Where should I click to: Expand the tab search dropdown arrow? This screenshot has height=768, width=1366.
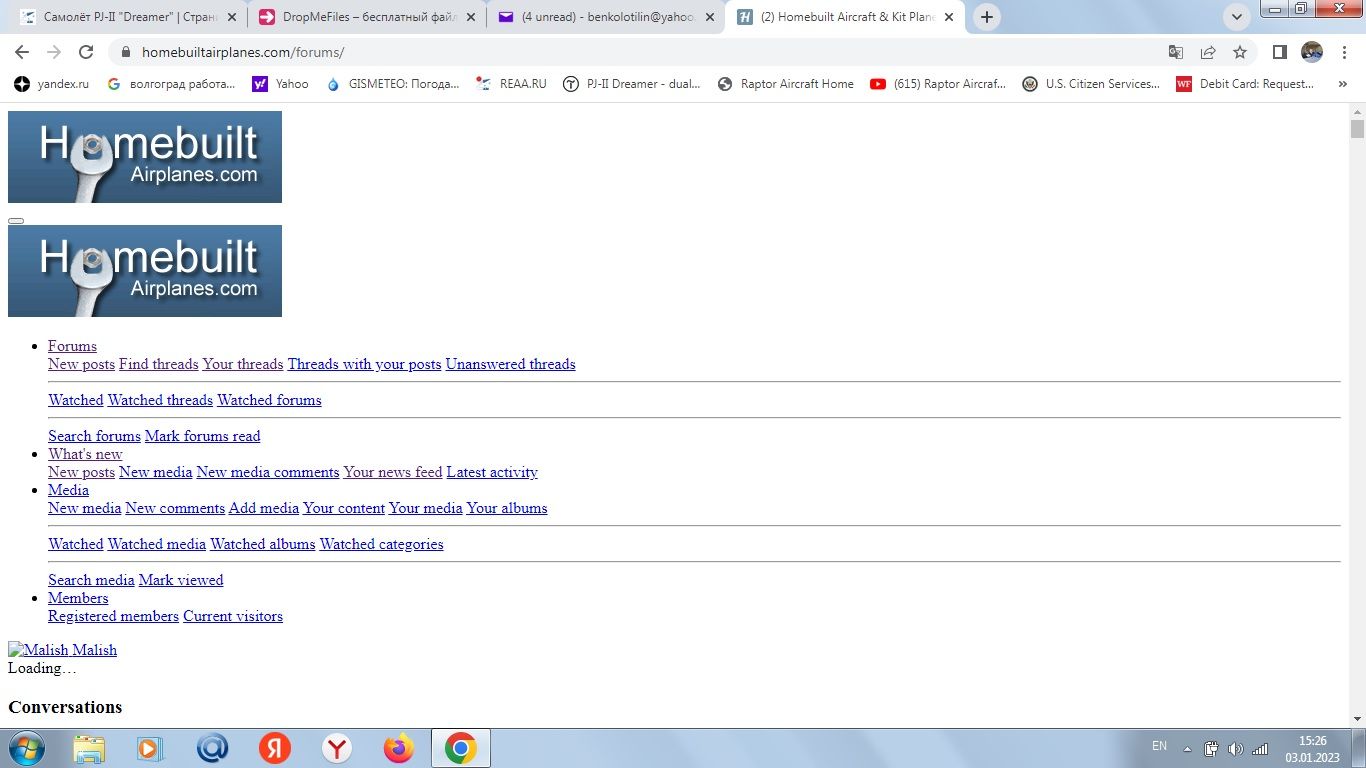click(1237, 17)
